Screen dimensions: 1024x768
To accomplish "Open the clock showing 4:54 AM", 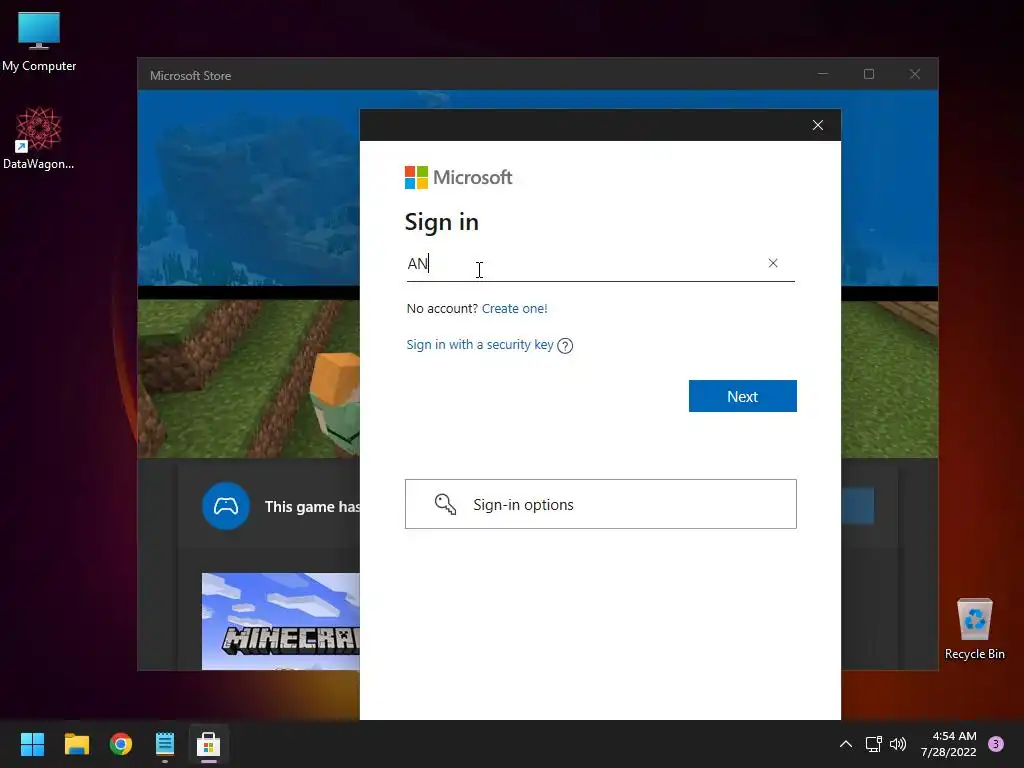I will click(x=949, y=744).
